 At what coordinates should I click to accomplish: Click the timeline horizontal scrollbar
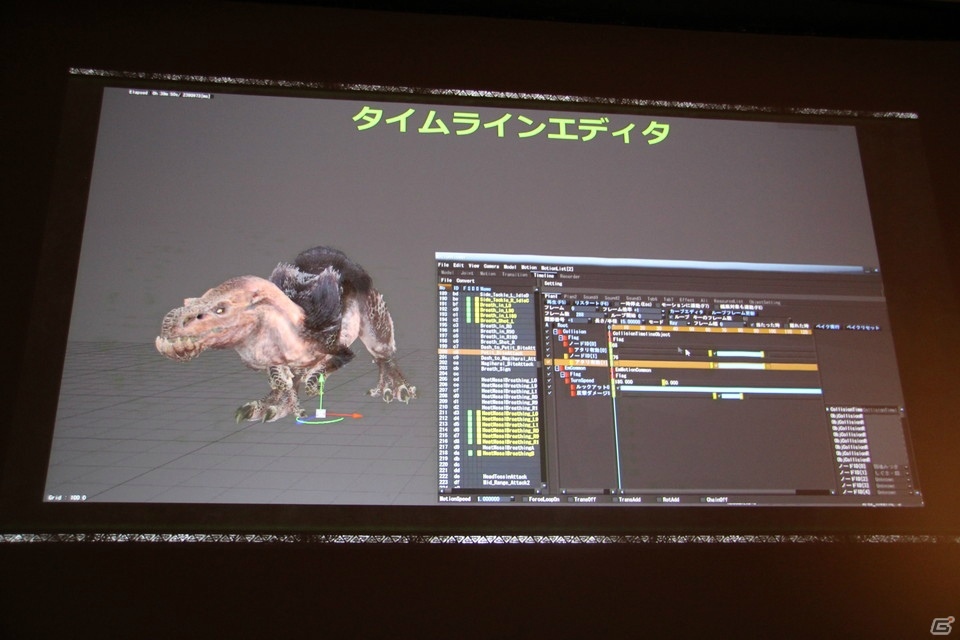727,492
